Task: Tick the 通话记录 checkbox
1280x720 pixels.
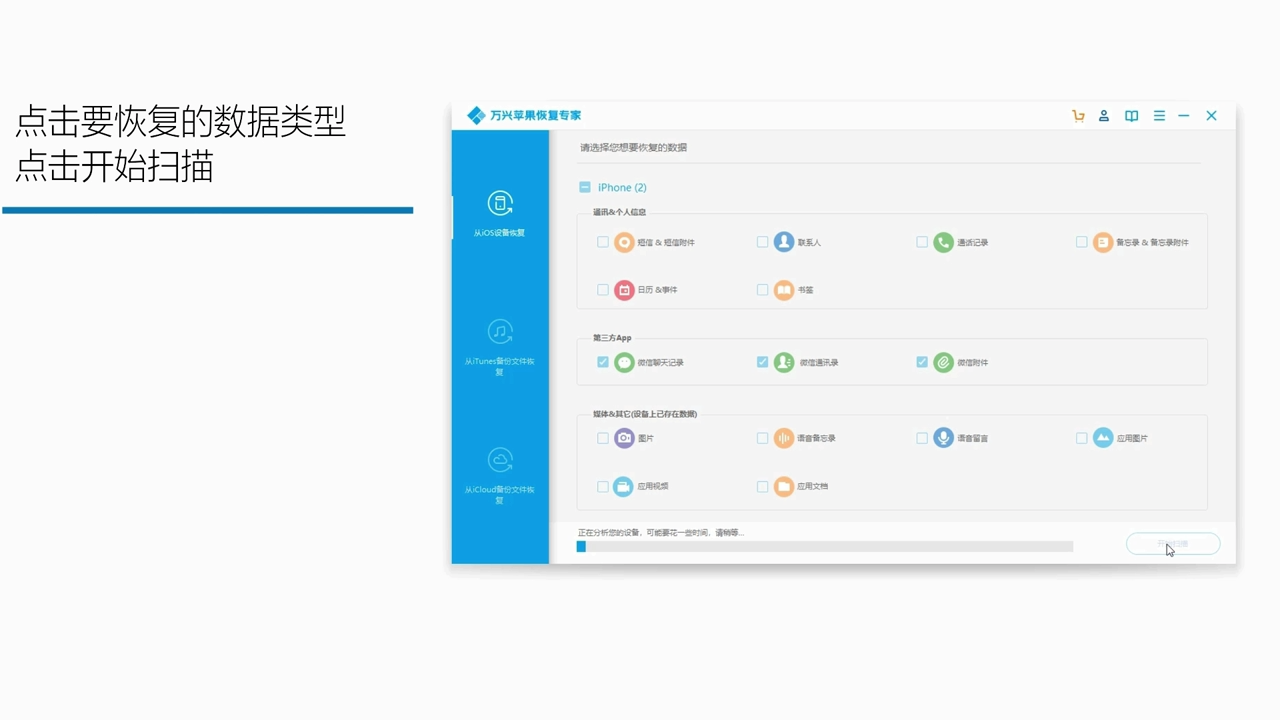Action: point(922,242)
